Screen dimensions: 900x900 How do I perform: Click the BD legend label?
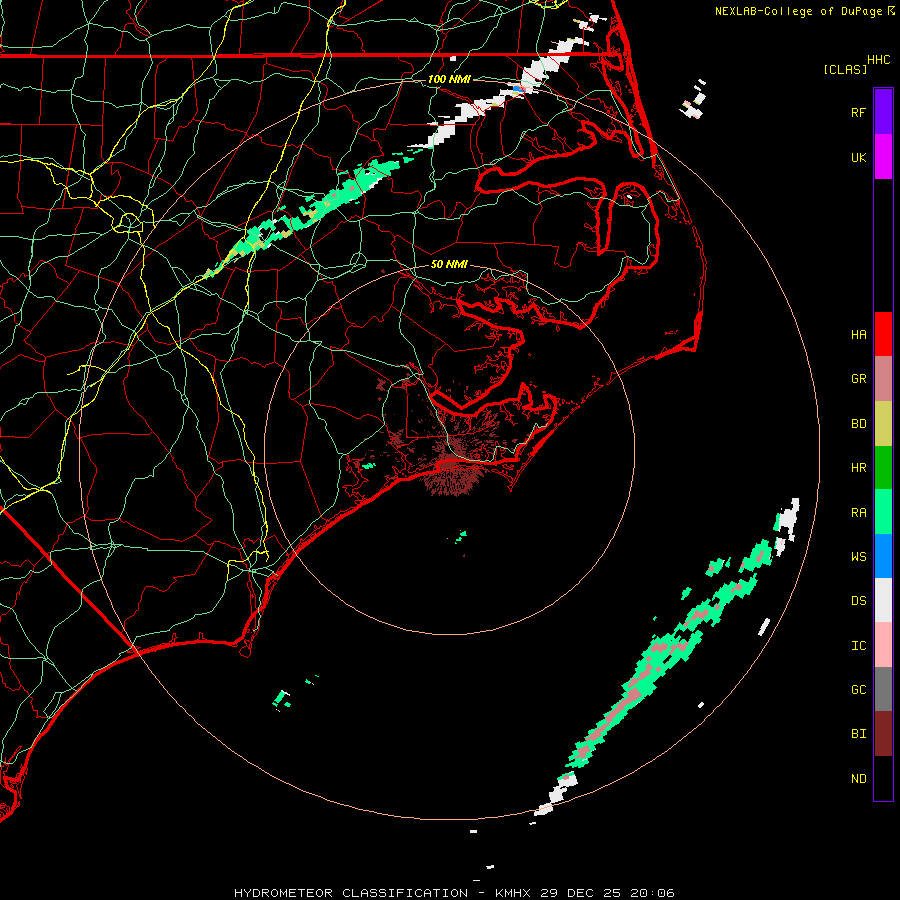pyautogui.click(x=858, y=424)
